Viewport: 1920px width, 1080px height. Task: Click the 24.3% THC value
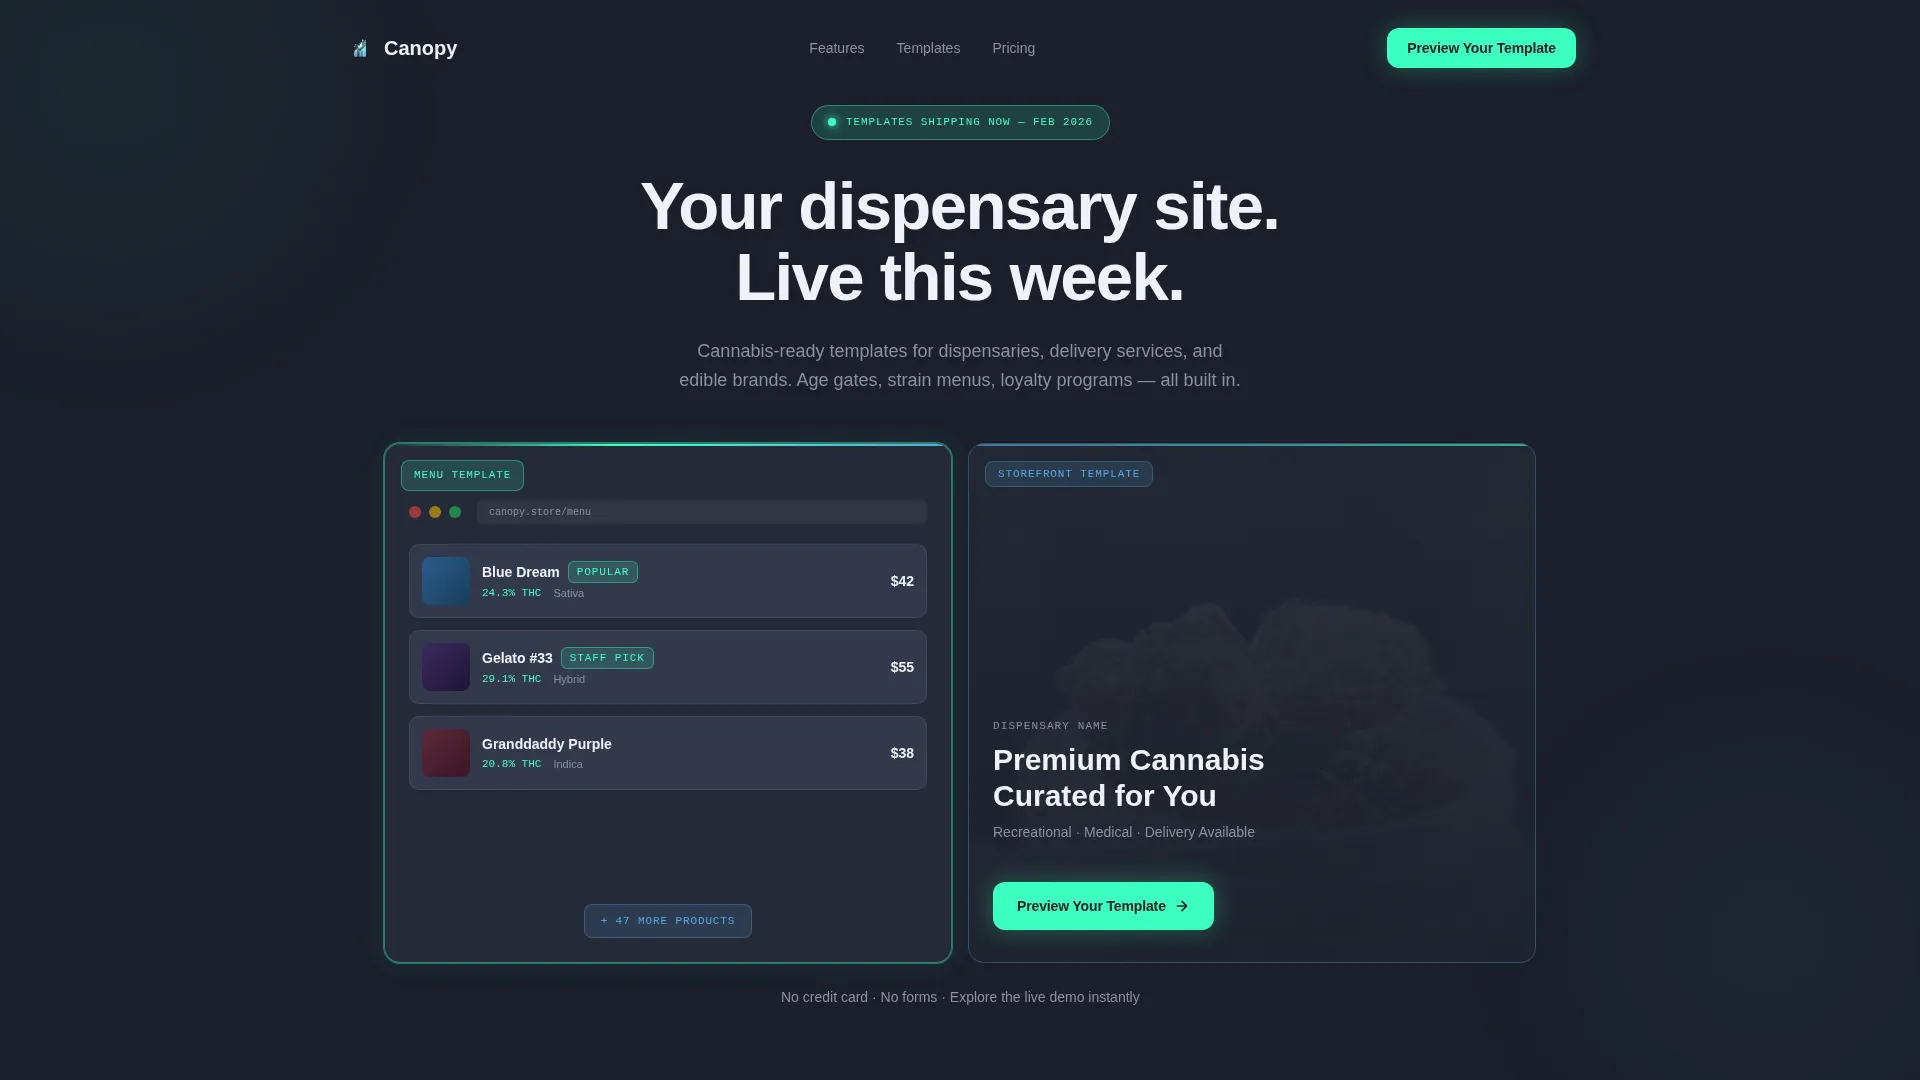(x=511, y=593)
